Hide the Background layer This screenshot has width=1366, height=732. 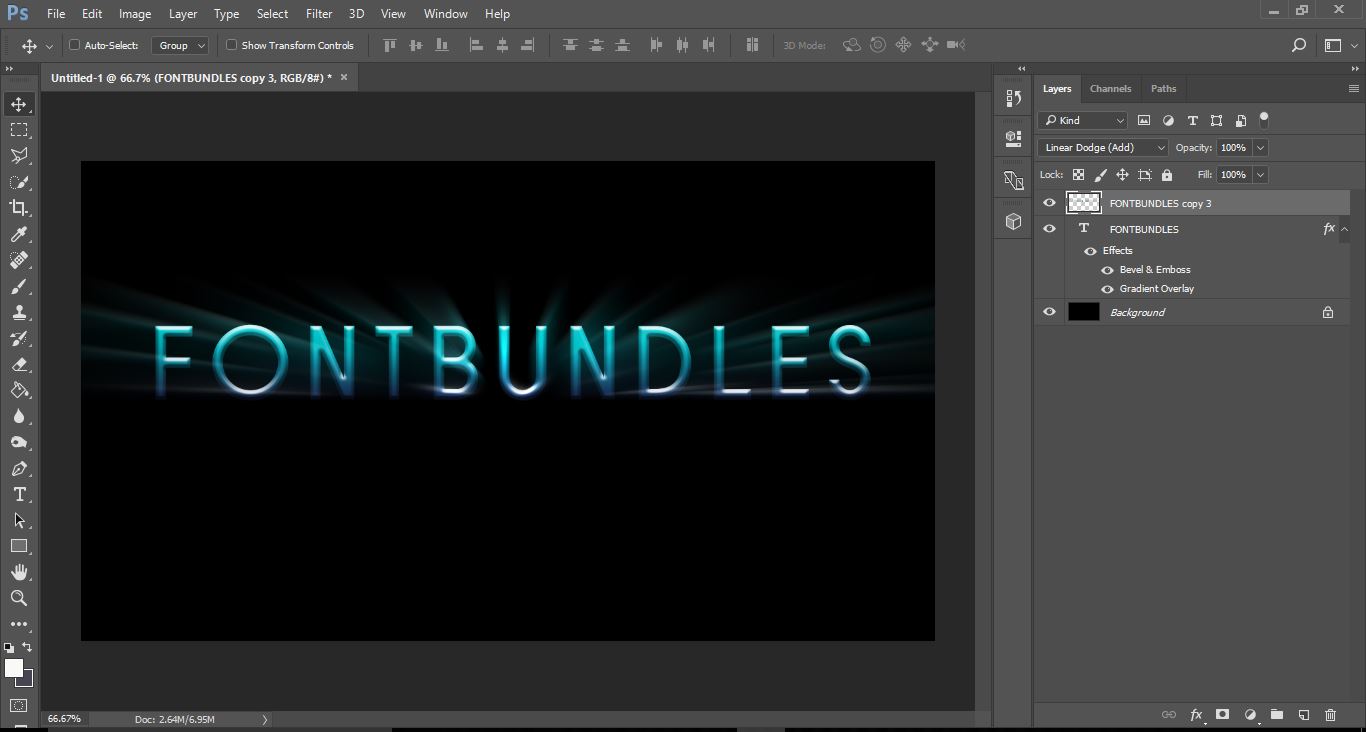[x=1049, y=312]
